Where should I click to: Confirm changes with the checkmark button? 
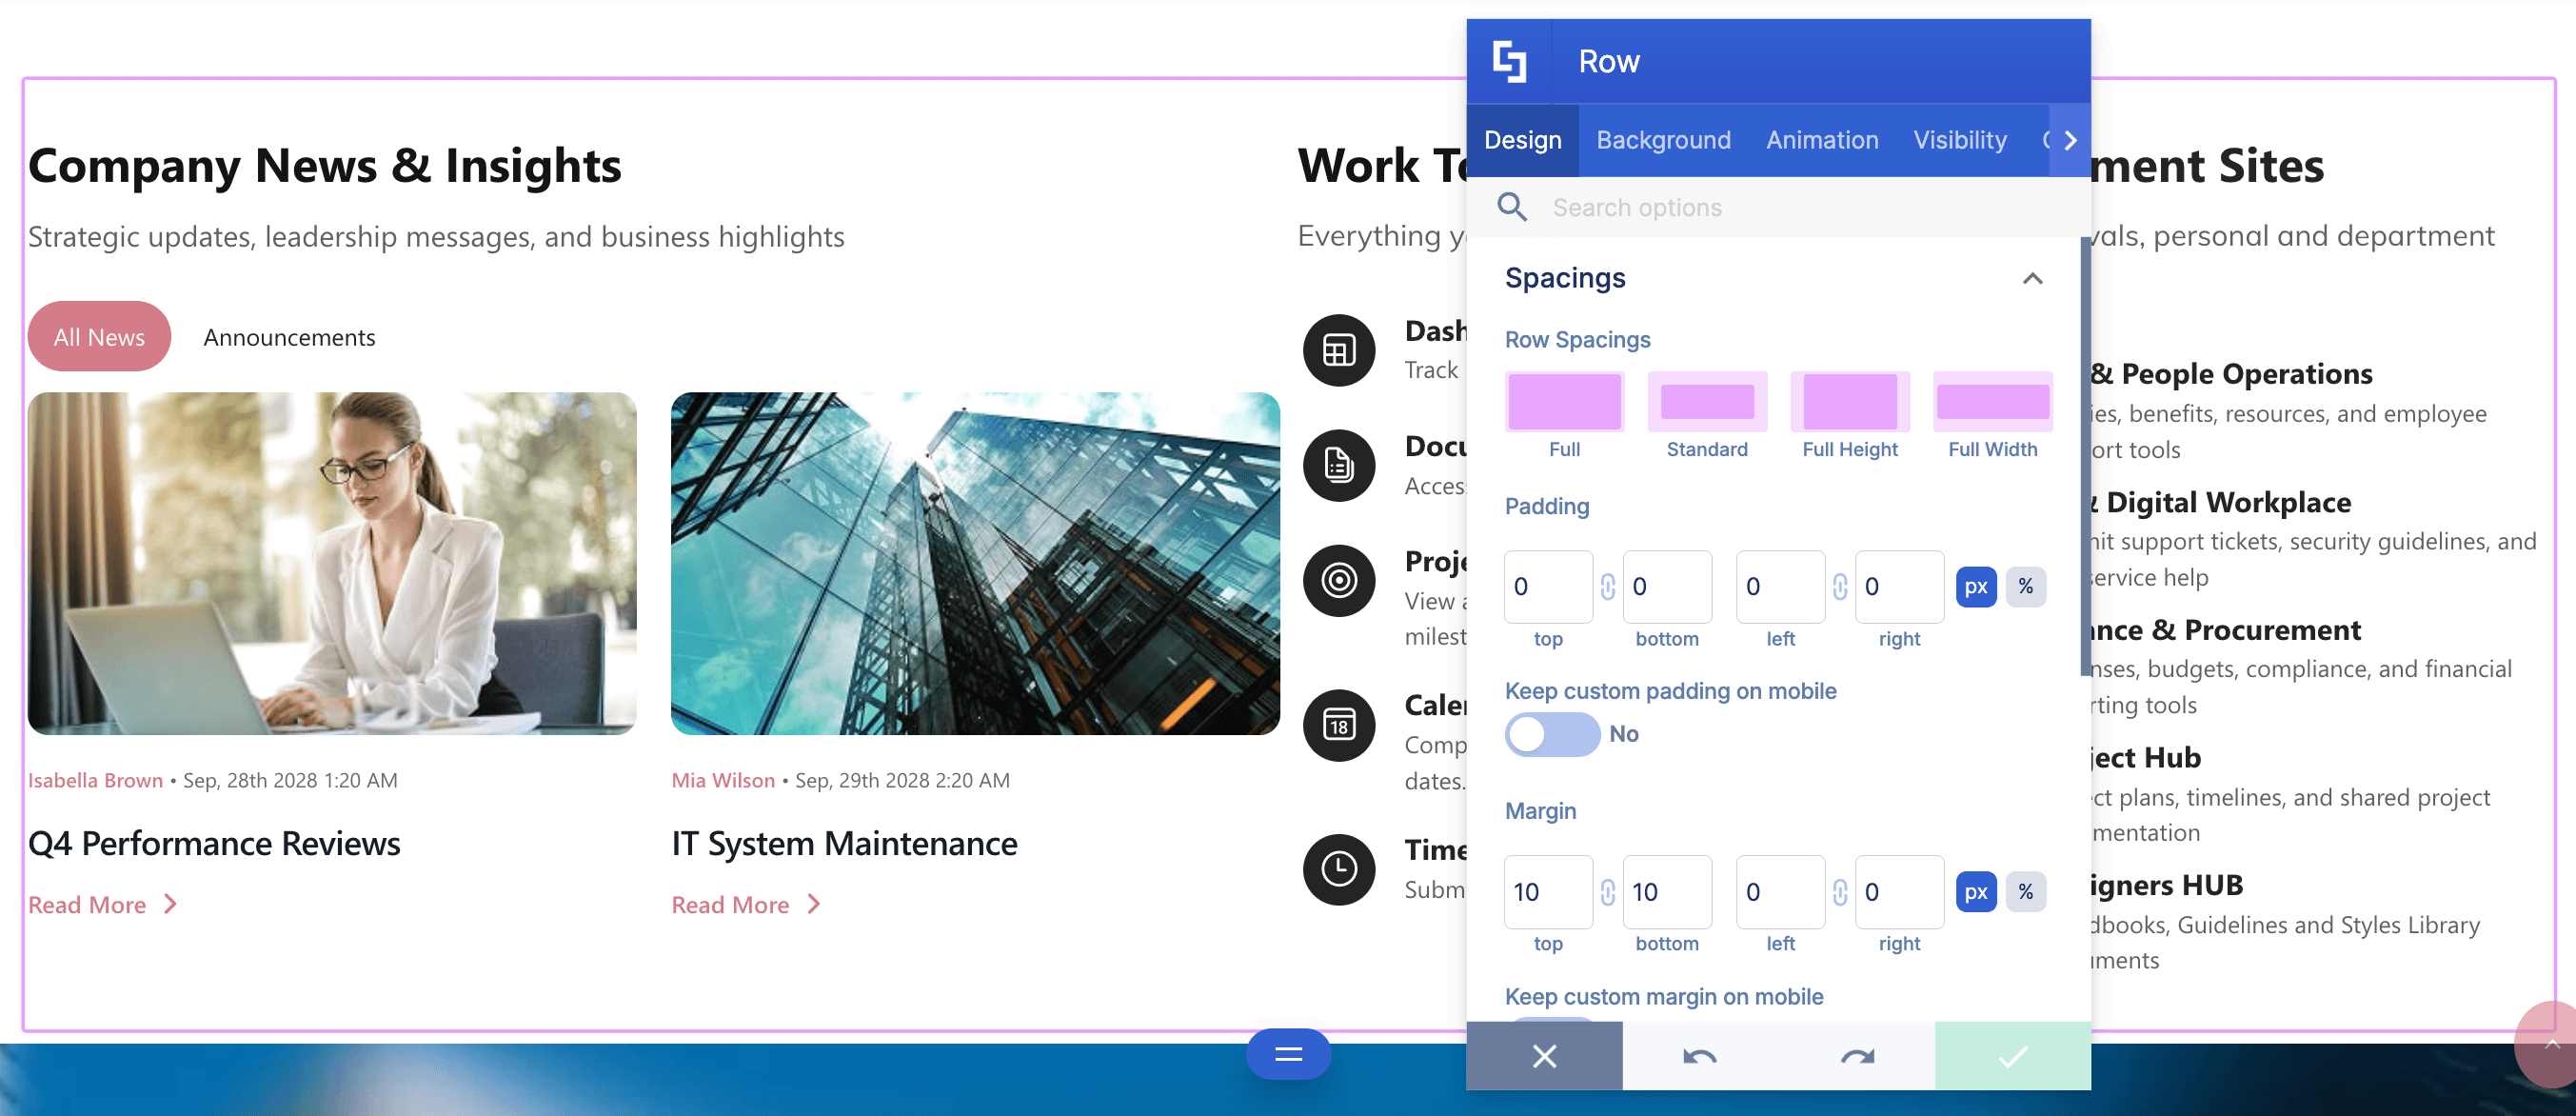click(x=2013, y=1055)
